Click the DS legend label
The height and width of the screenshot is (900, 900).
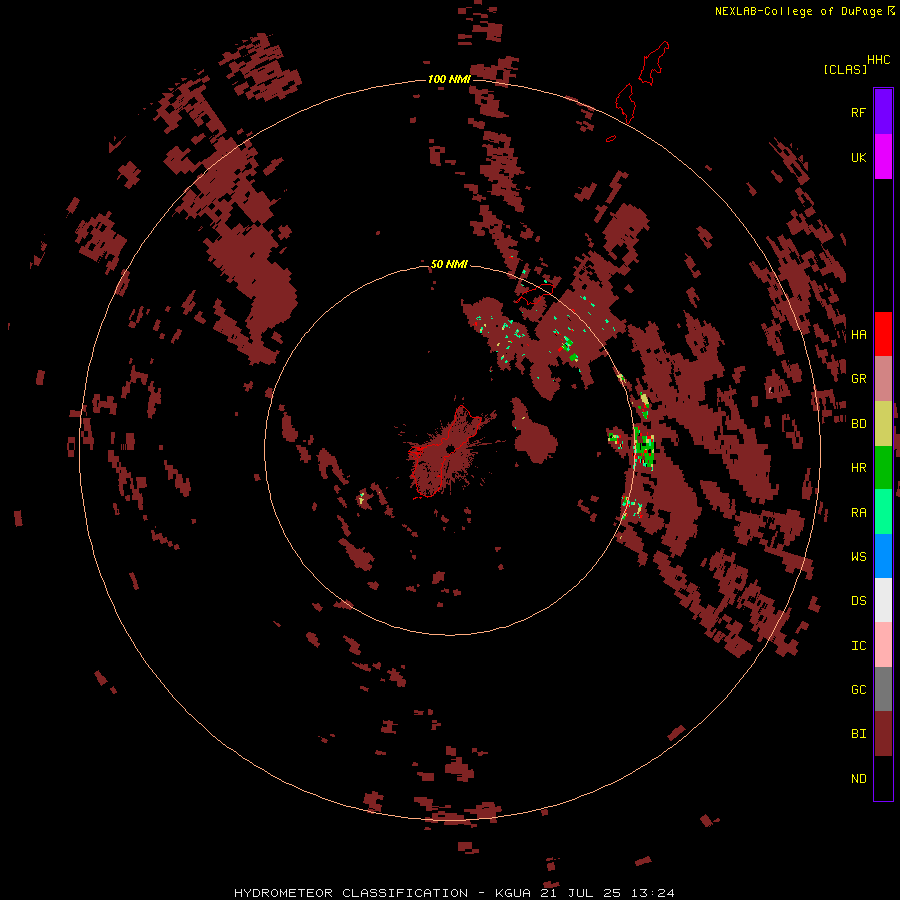point(858,601)
